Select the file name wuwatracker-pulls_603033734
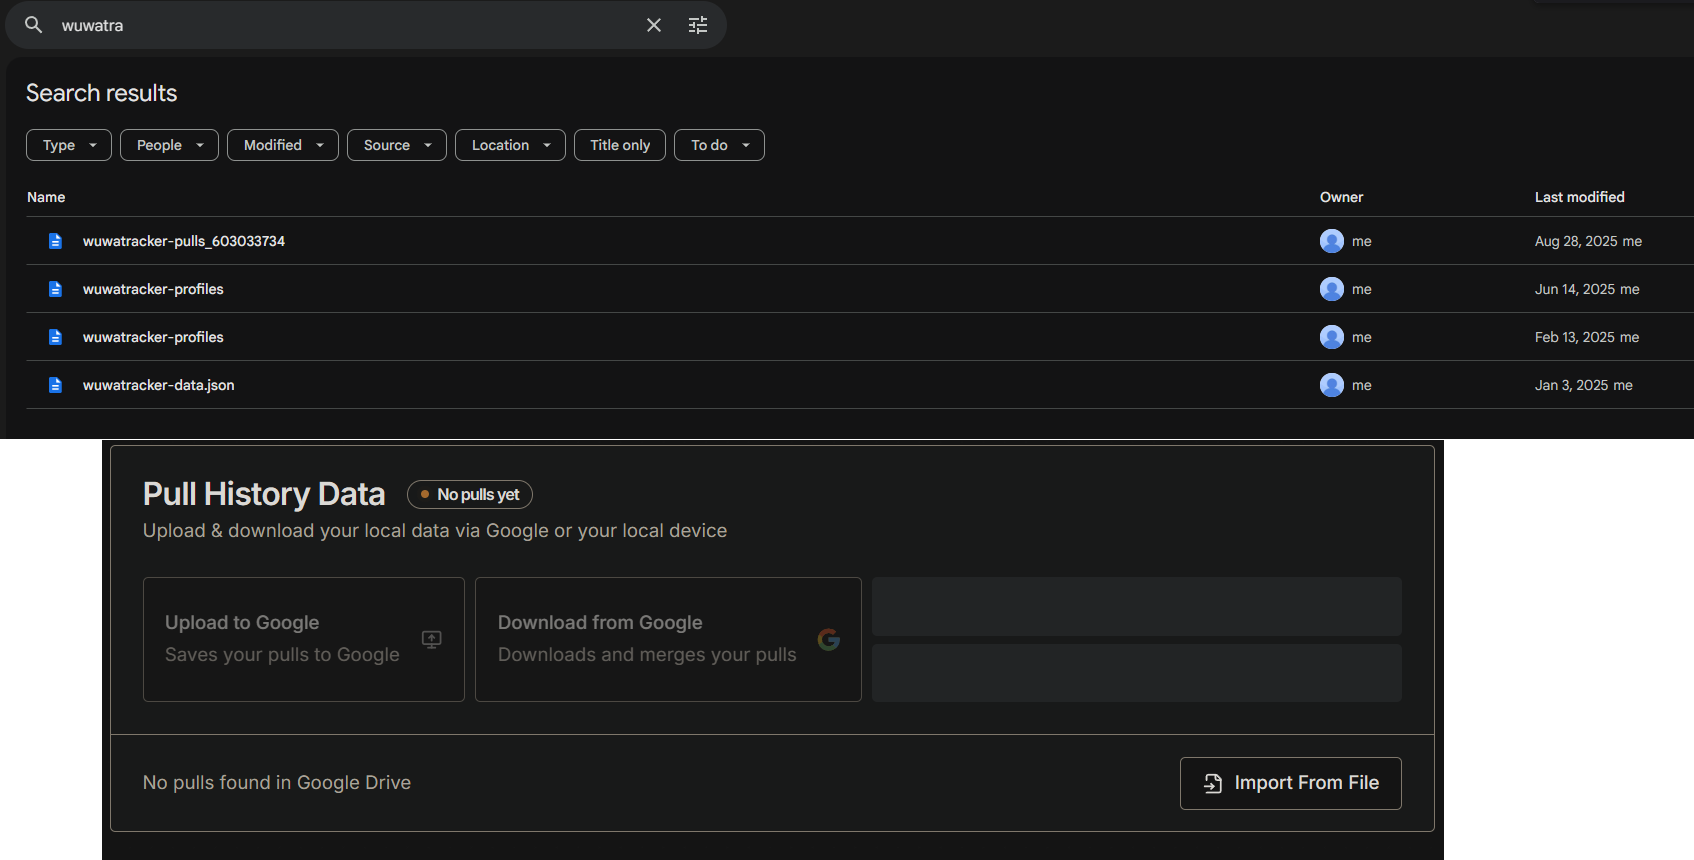The image size is (1694, 860). [184, 241]
